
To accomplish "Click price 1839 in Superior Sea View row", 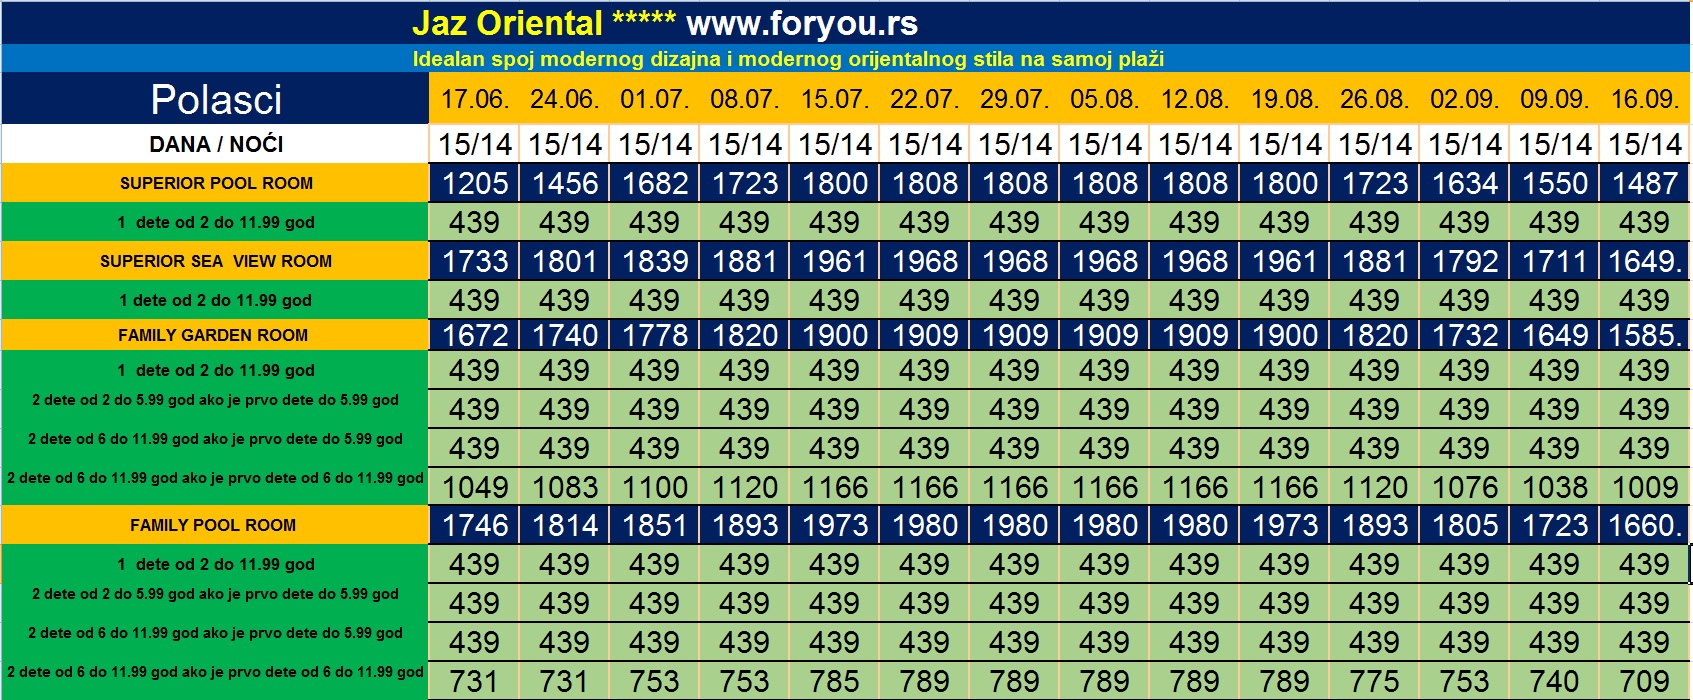I will tap(655, 261).
